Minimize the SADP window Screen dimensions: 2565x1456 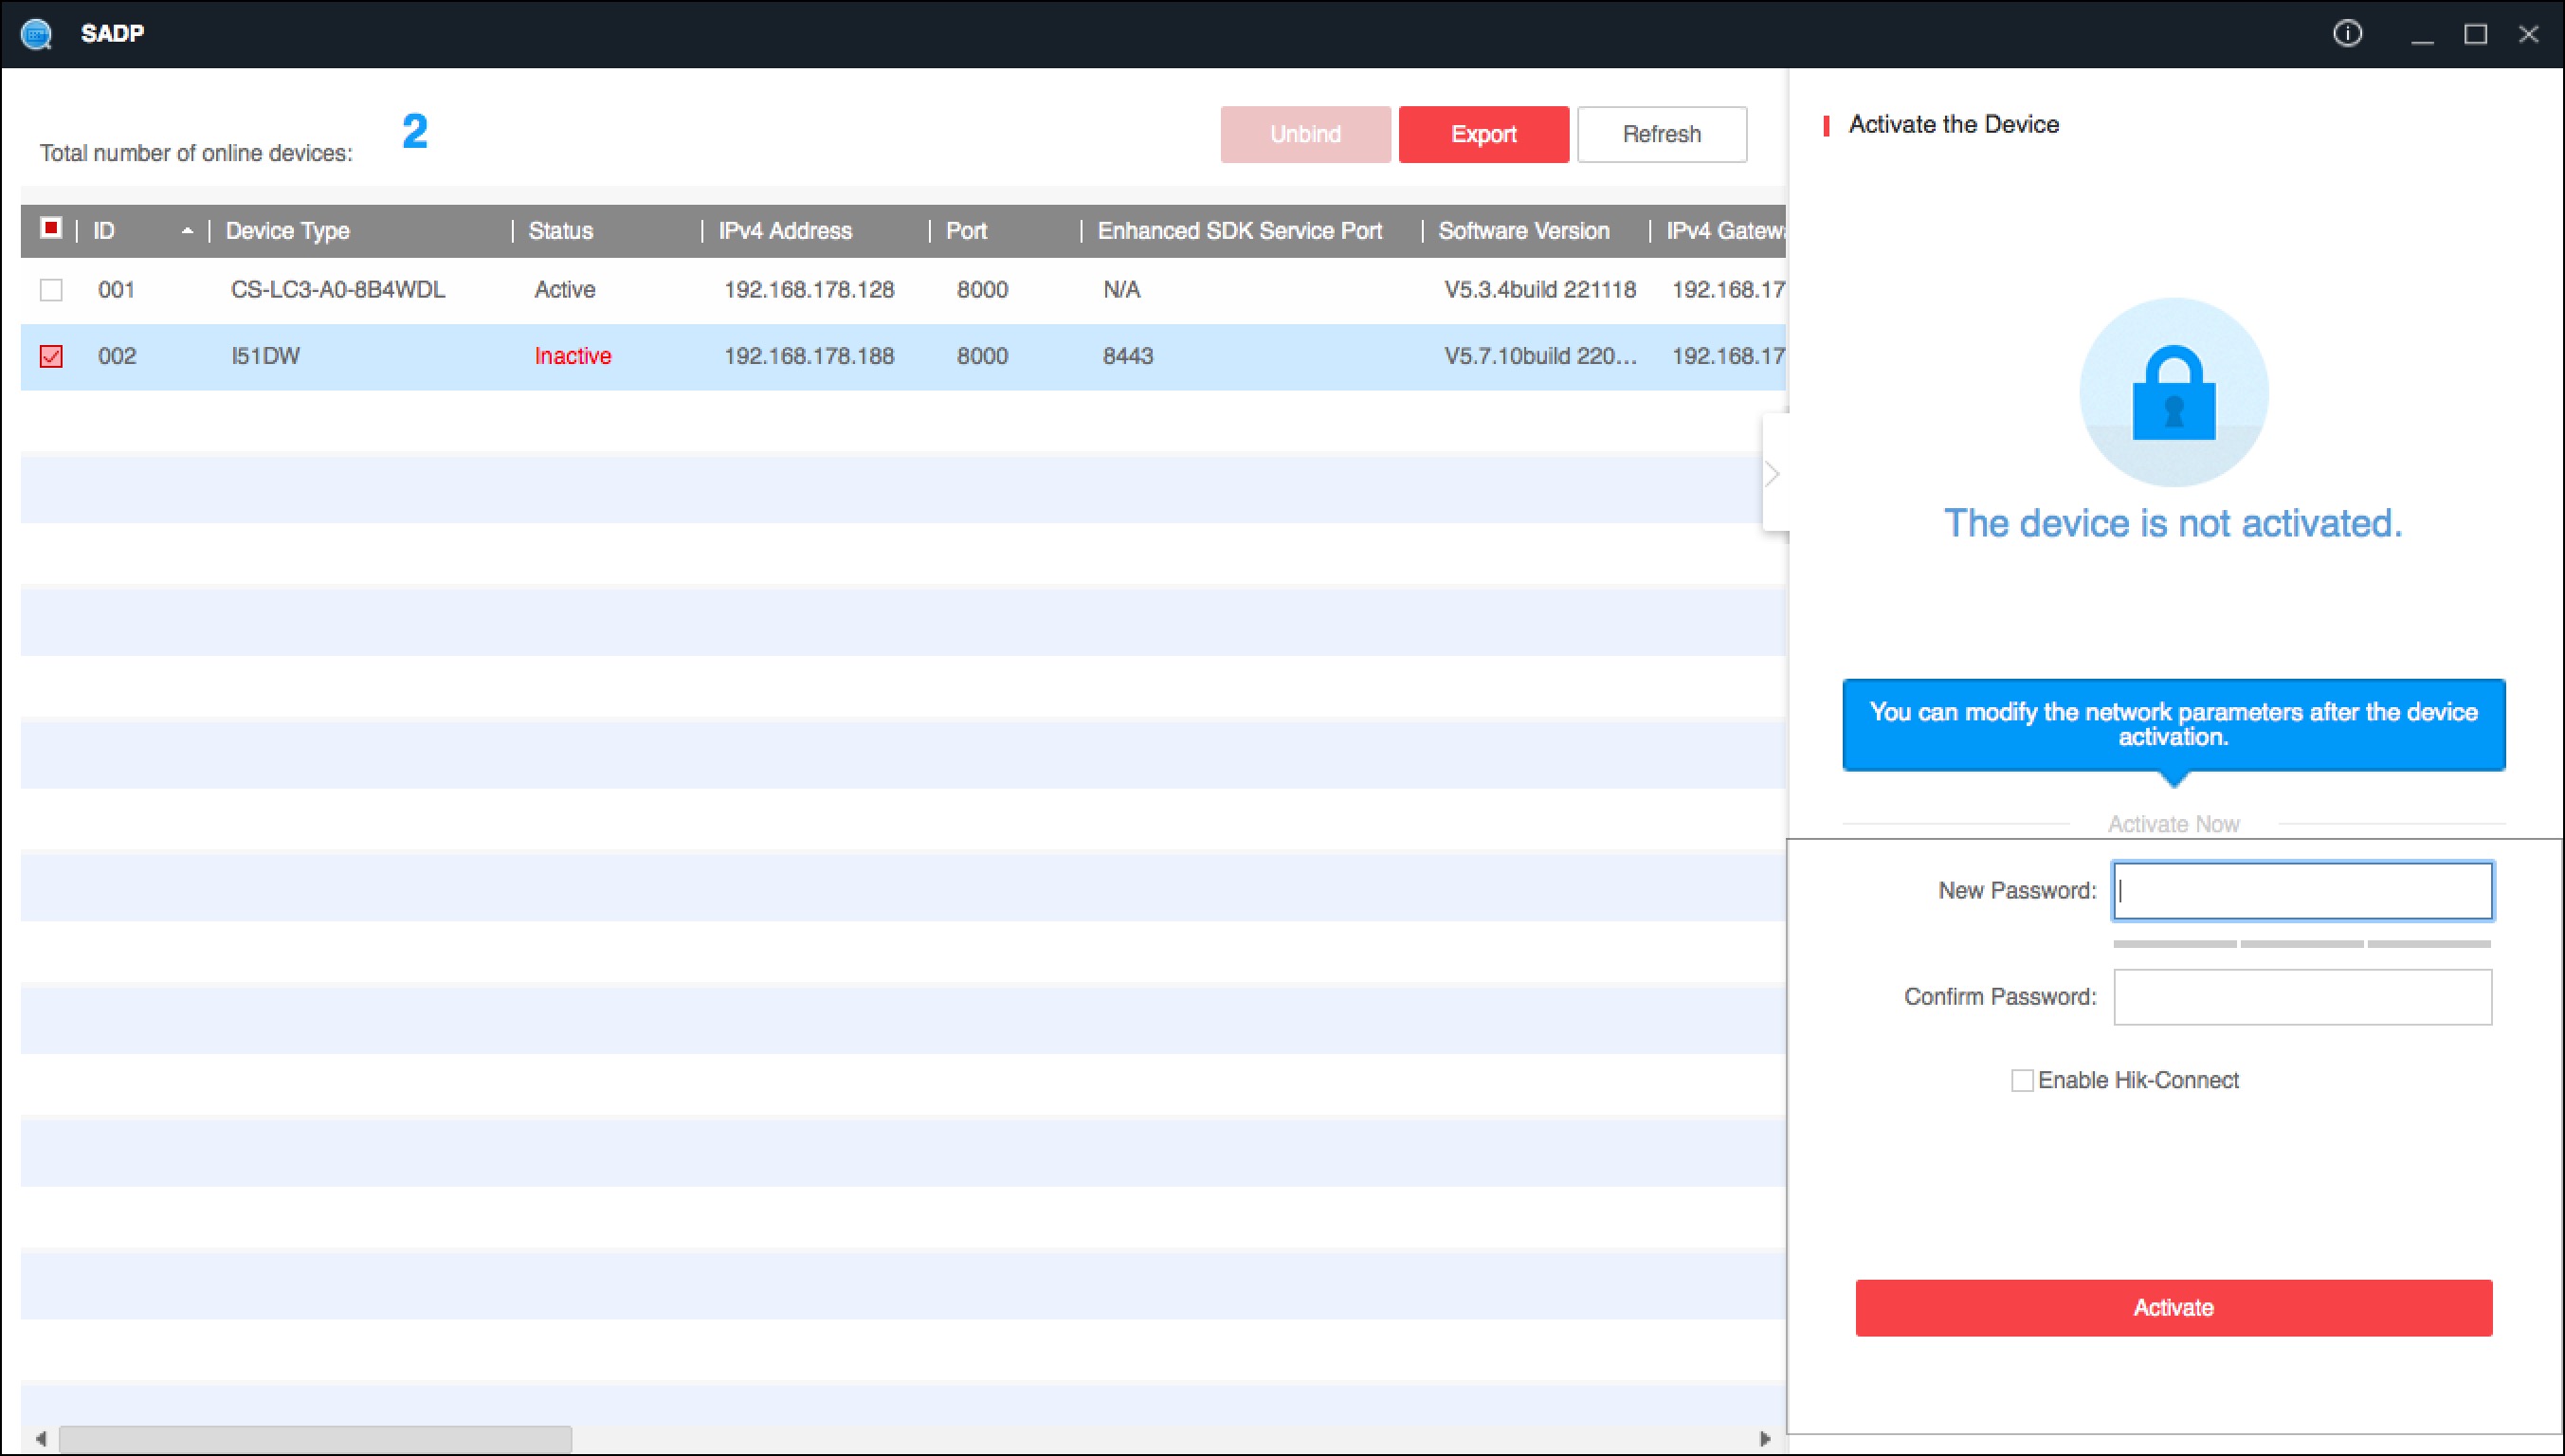(x=2421, y=34)
